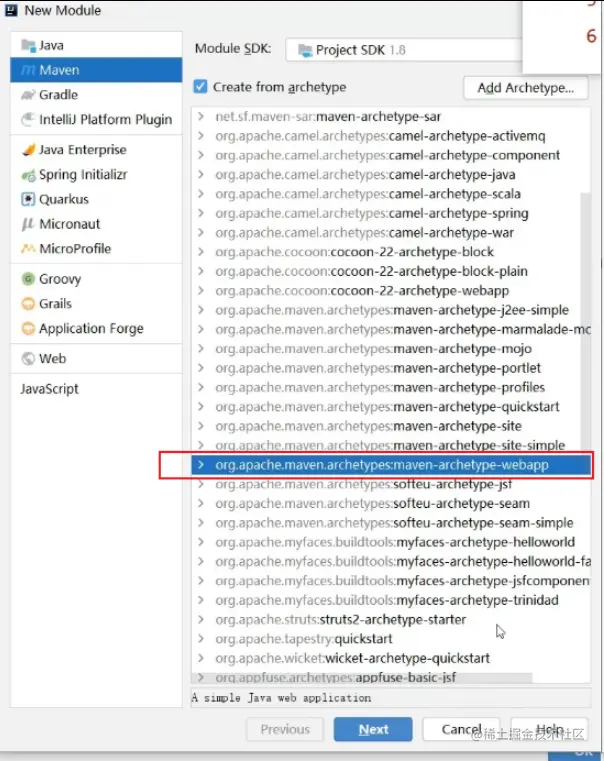Select IntelliJ Platform Plugin module type
Viewport: 604px width, 761px height.
96,119
